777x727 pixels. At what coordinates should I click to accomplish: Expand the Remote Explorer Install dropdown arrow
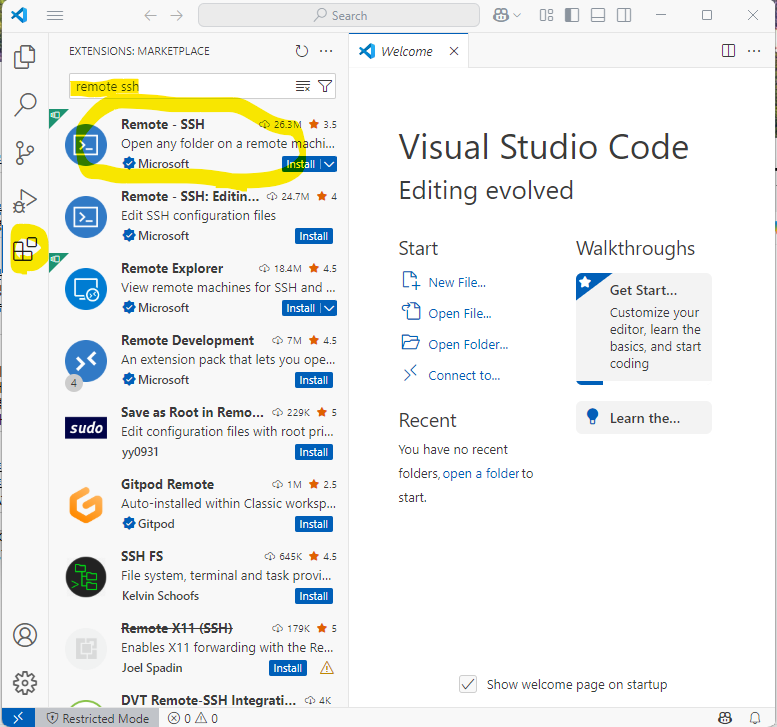[329, 308]
